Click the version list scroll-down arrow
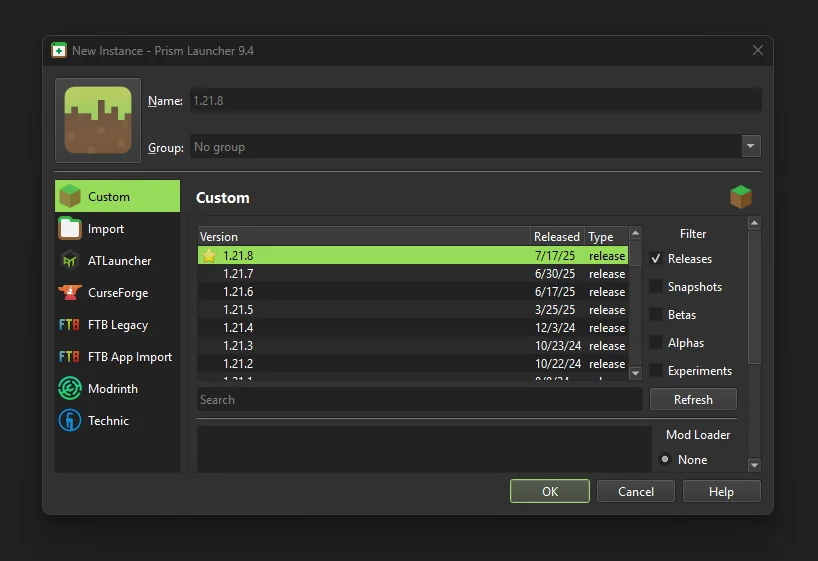The height and width of the screenshot is (561, 818). click(635, 373)
